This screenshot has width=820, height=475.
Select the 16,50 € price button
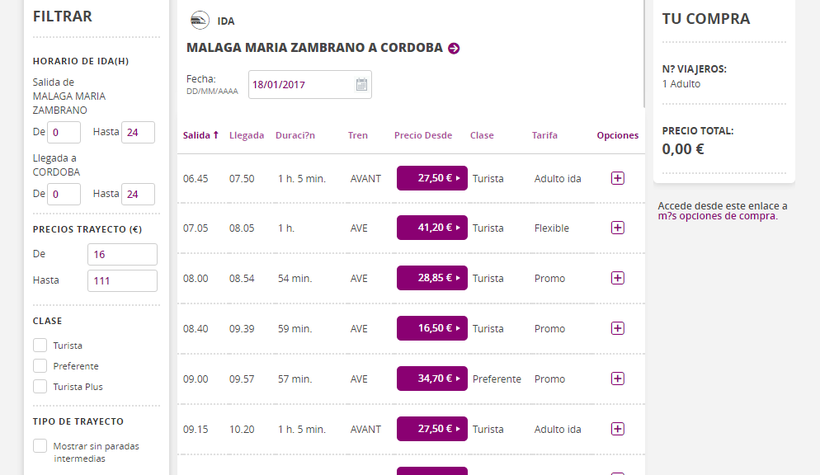432,328
